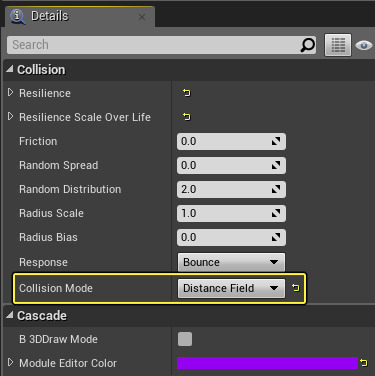Open view options eye icon

pyautogui.click(x=364, y=45)
